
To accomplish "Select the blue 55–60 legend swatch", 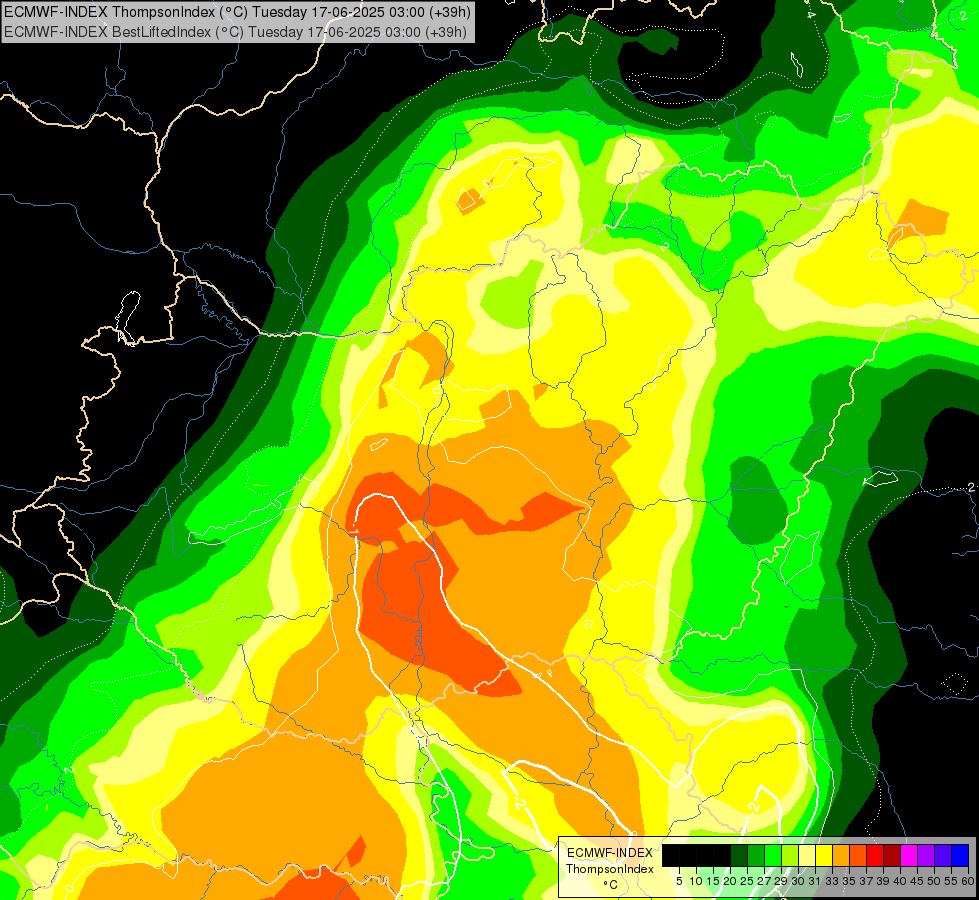I will 960,855.
